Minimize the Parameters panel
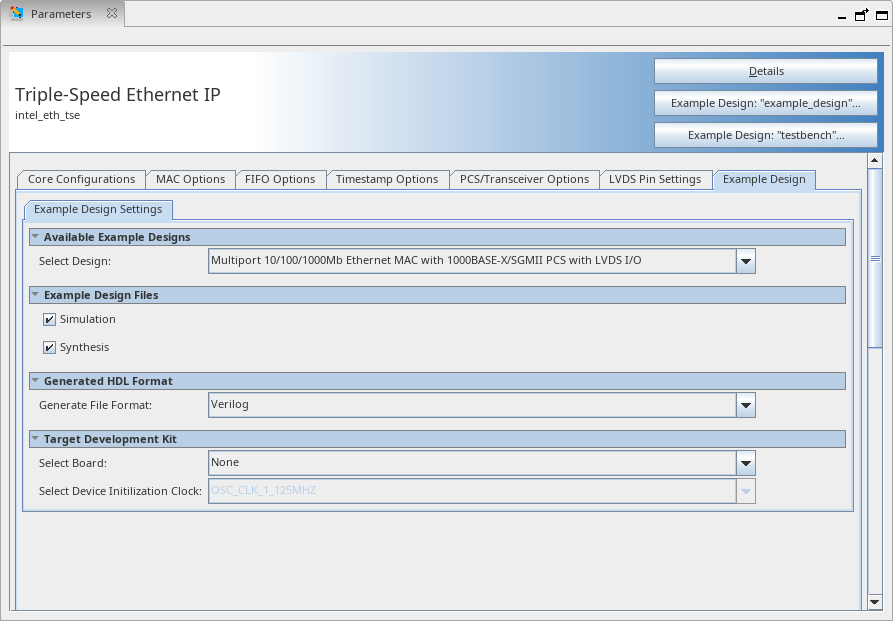The height and width of the screenshot is (621, 893). [x=842, y=17]
